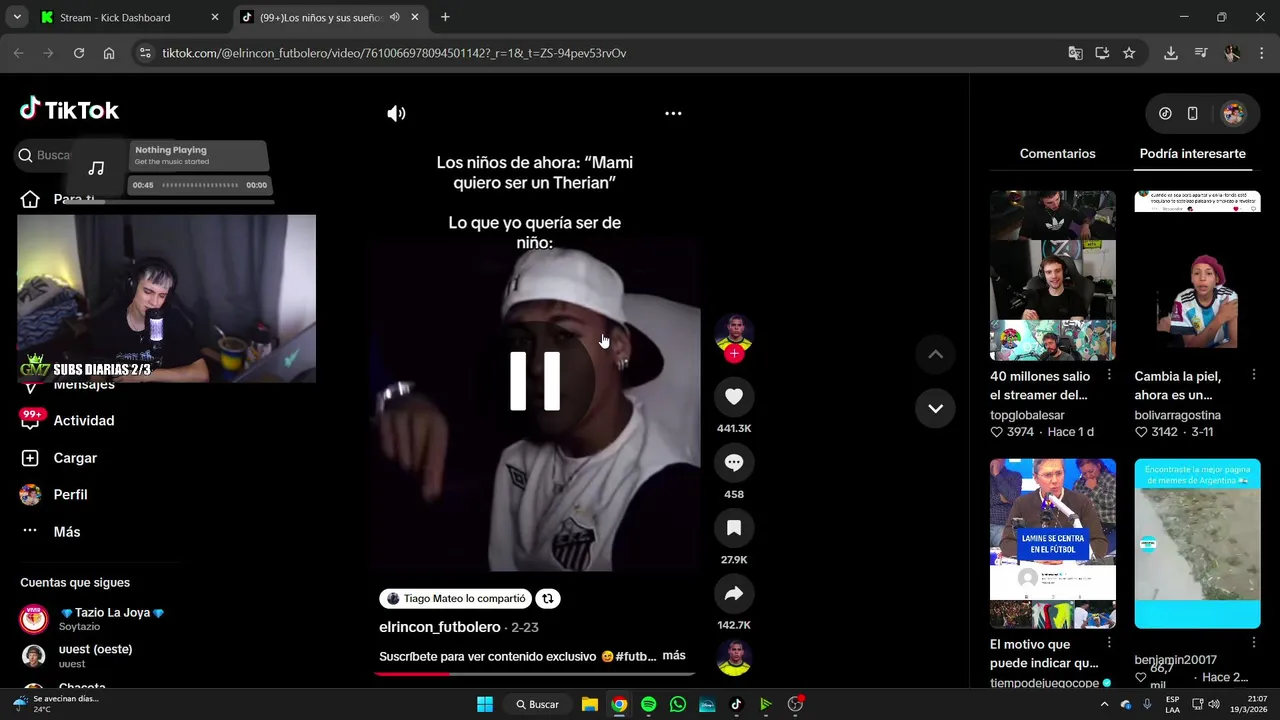The height and width of the screenshot is (720, 1280).
Task: Open video three-dot options menu
Action: [x=673, y=113]
